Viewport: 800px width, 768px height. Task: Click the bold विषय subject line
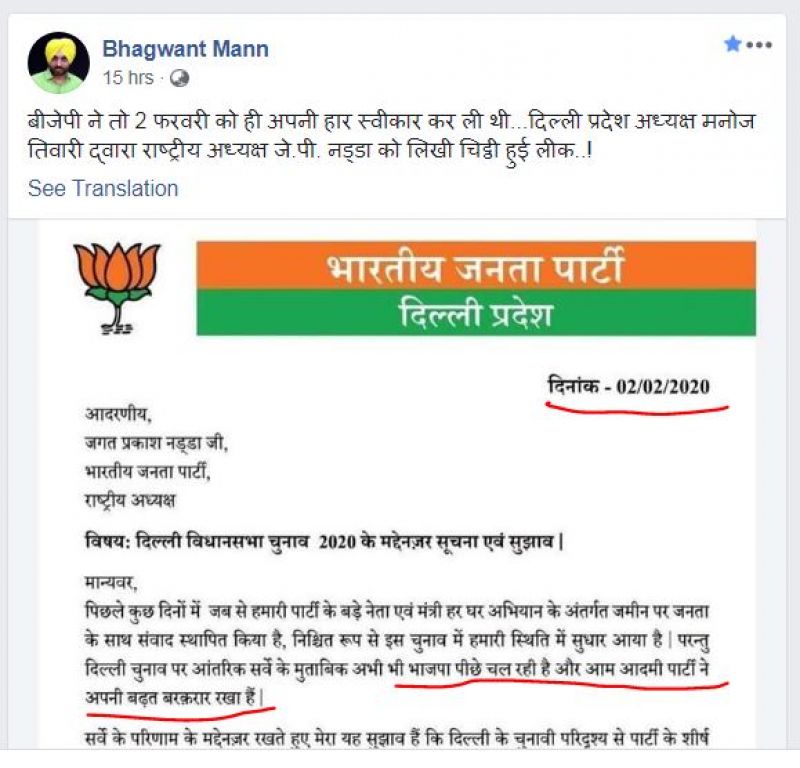(324, 541)
